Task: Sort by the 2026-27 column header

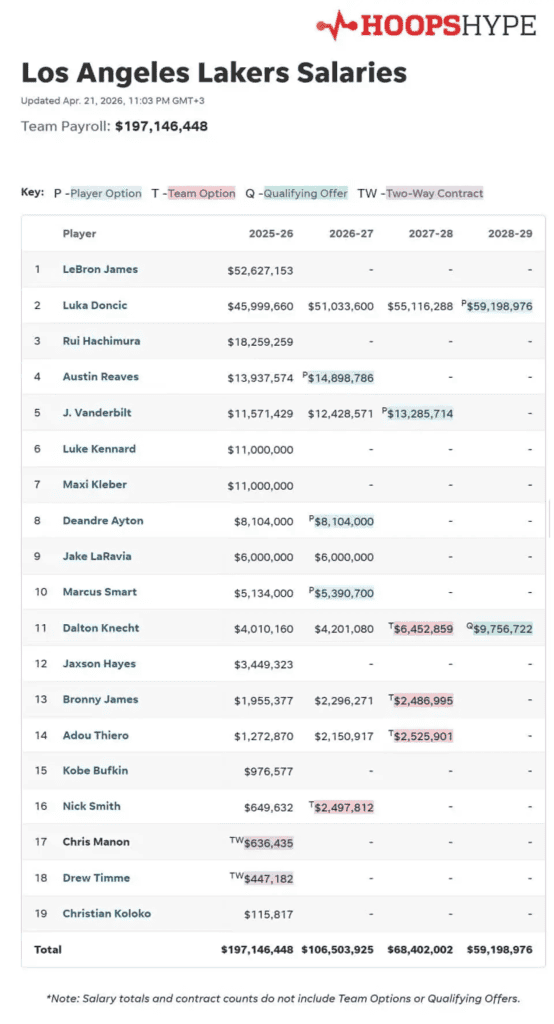Action: (351, 234)
